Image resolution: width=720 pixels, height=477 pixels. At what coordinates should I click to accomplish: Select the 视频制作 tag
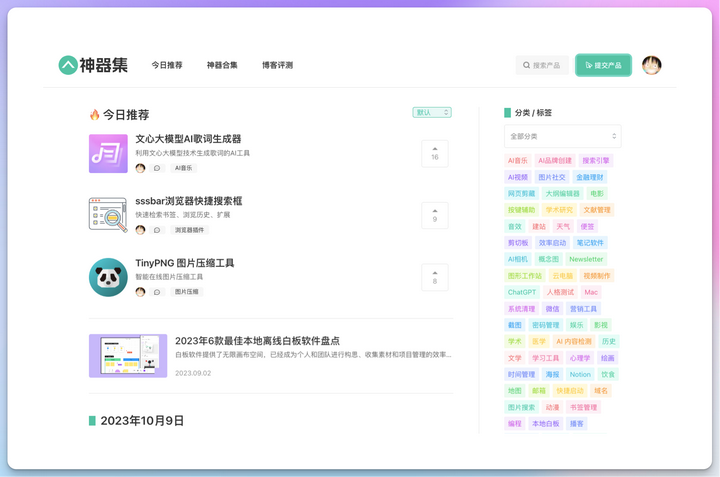pos(597,276)
